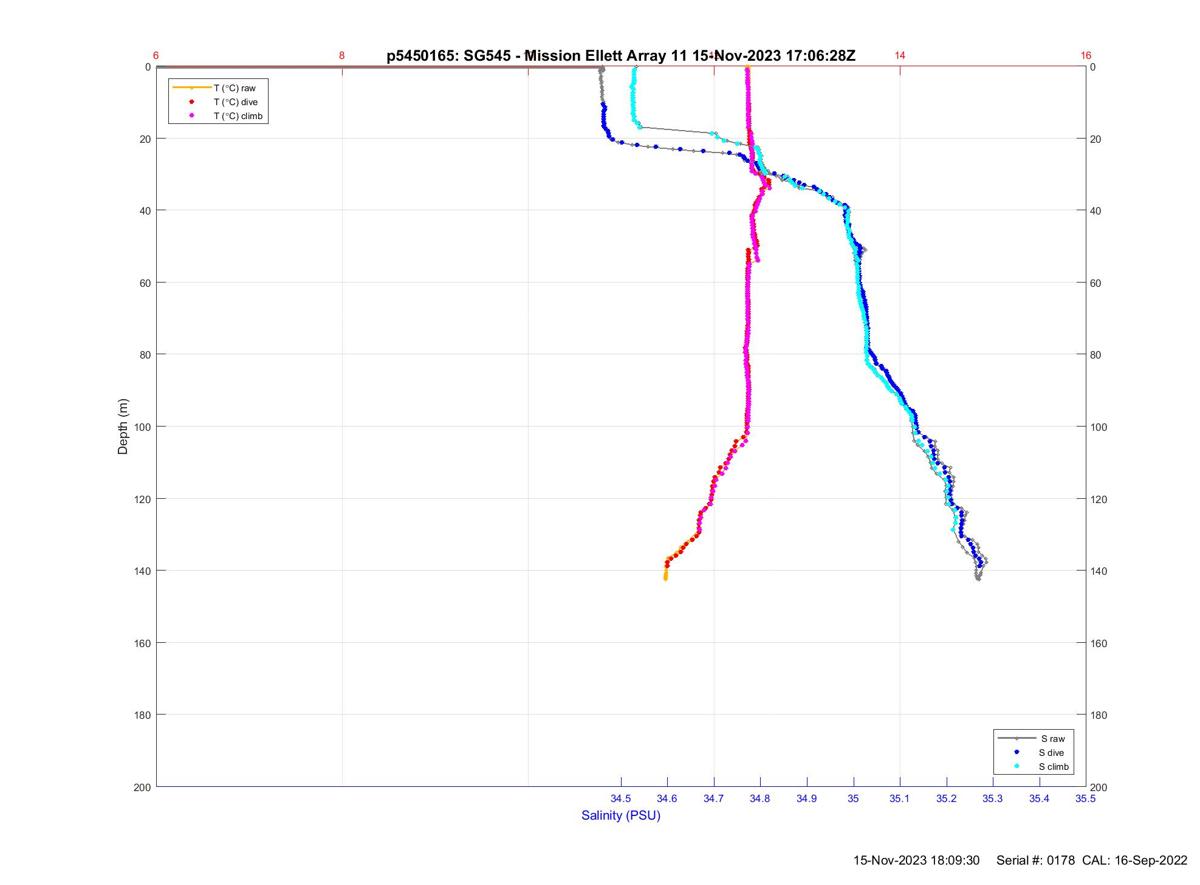Click depth tick 40 on the right axis
Image resolution: width=1200 pixels, height=885 pixels.
[x=1097, y=211]
